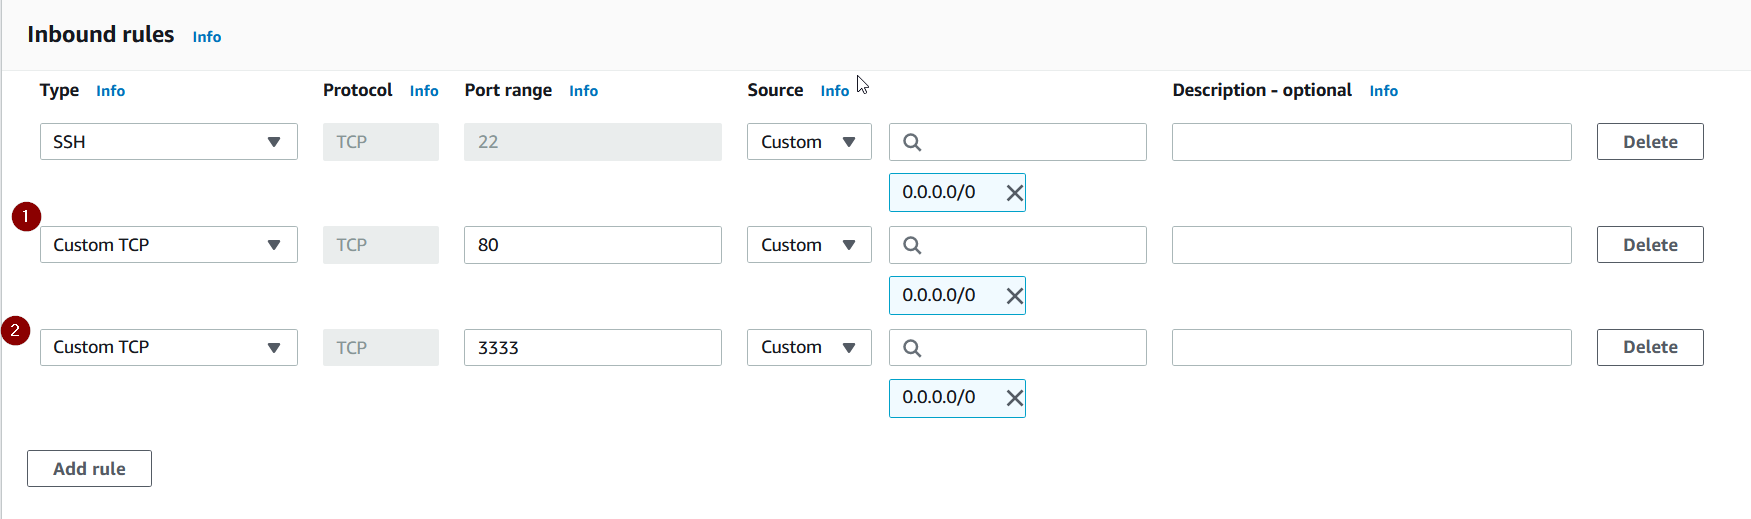This screenshot has height=519, width=1751.
Task: Open Info link next to Inbound rules
Action: (207, 37)
